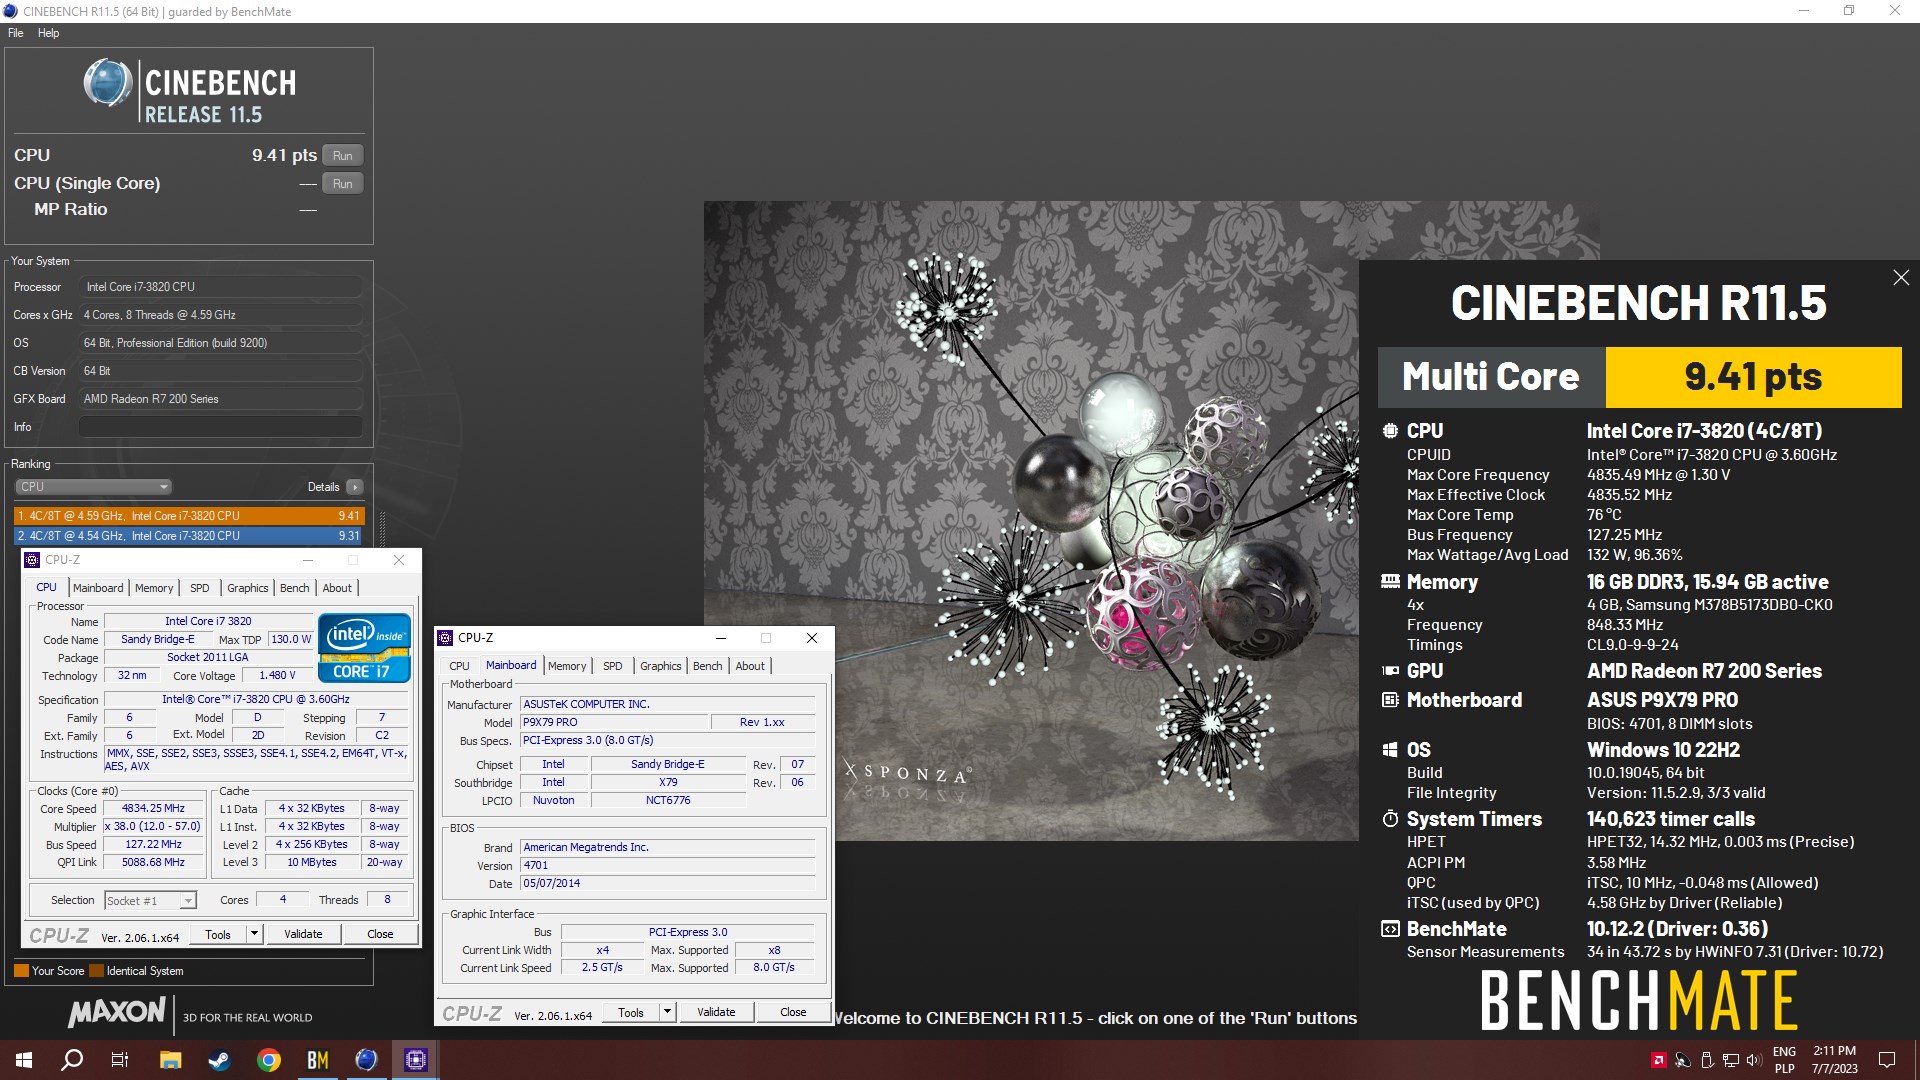Click the GPU icon in BenchMate panel
Viewport: 1920px width, 1080px height.
tap(1390, 671)
